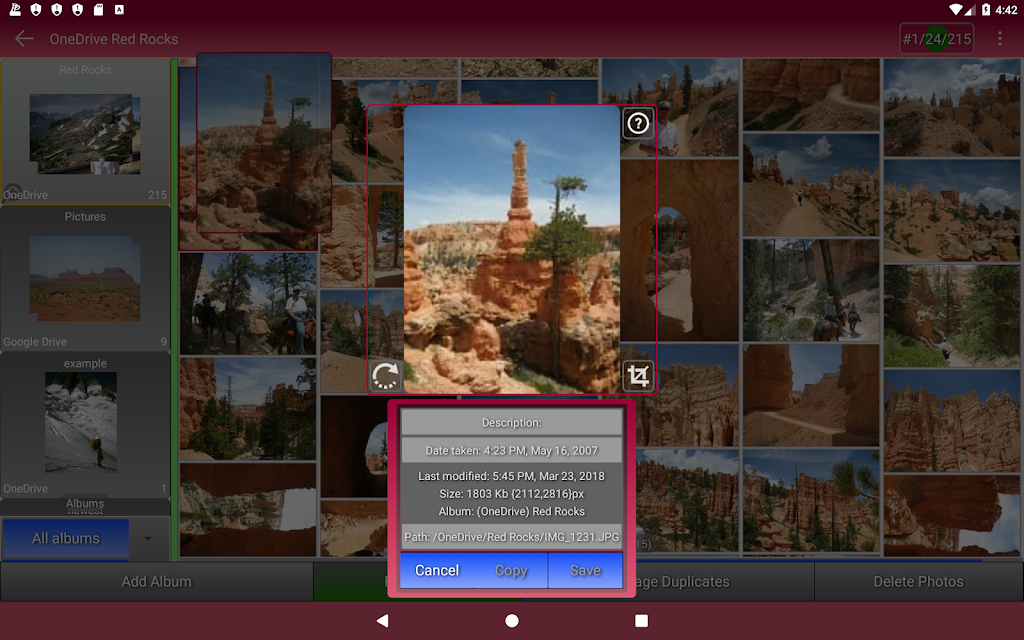
Task: Open the Pictures Google Drive album
Action: coord(85,279)
